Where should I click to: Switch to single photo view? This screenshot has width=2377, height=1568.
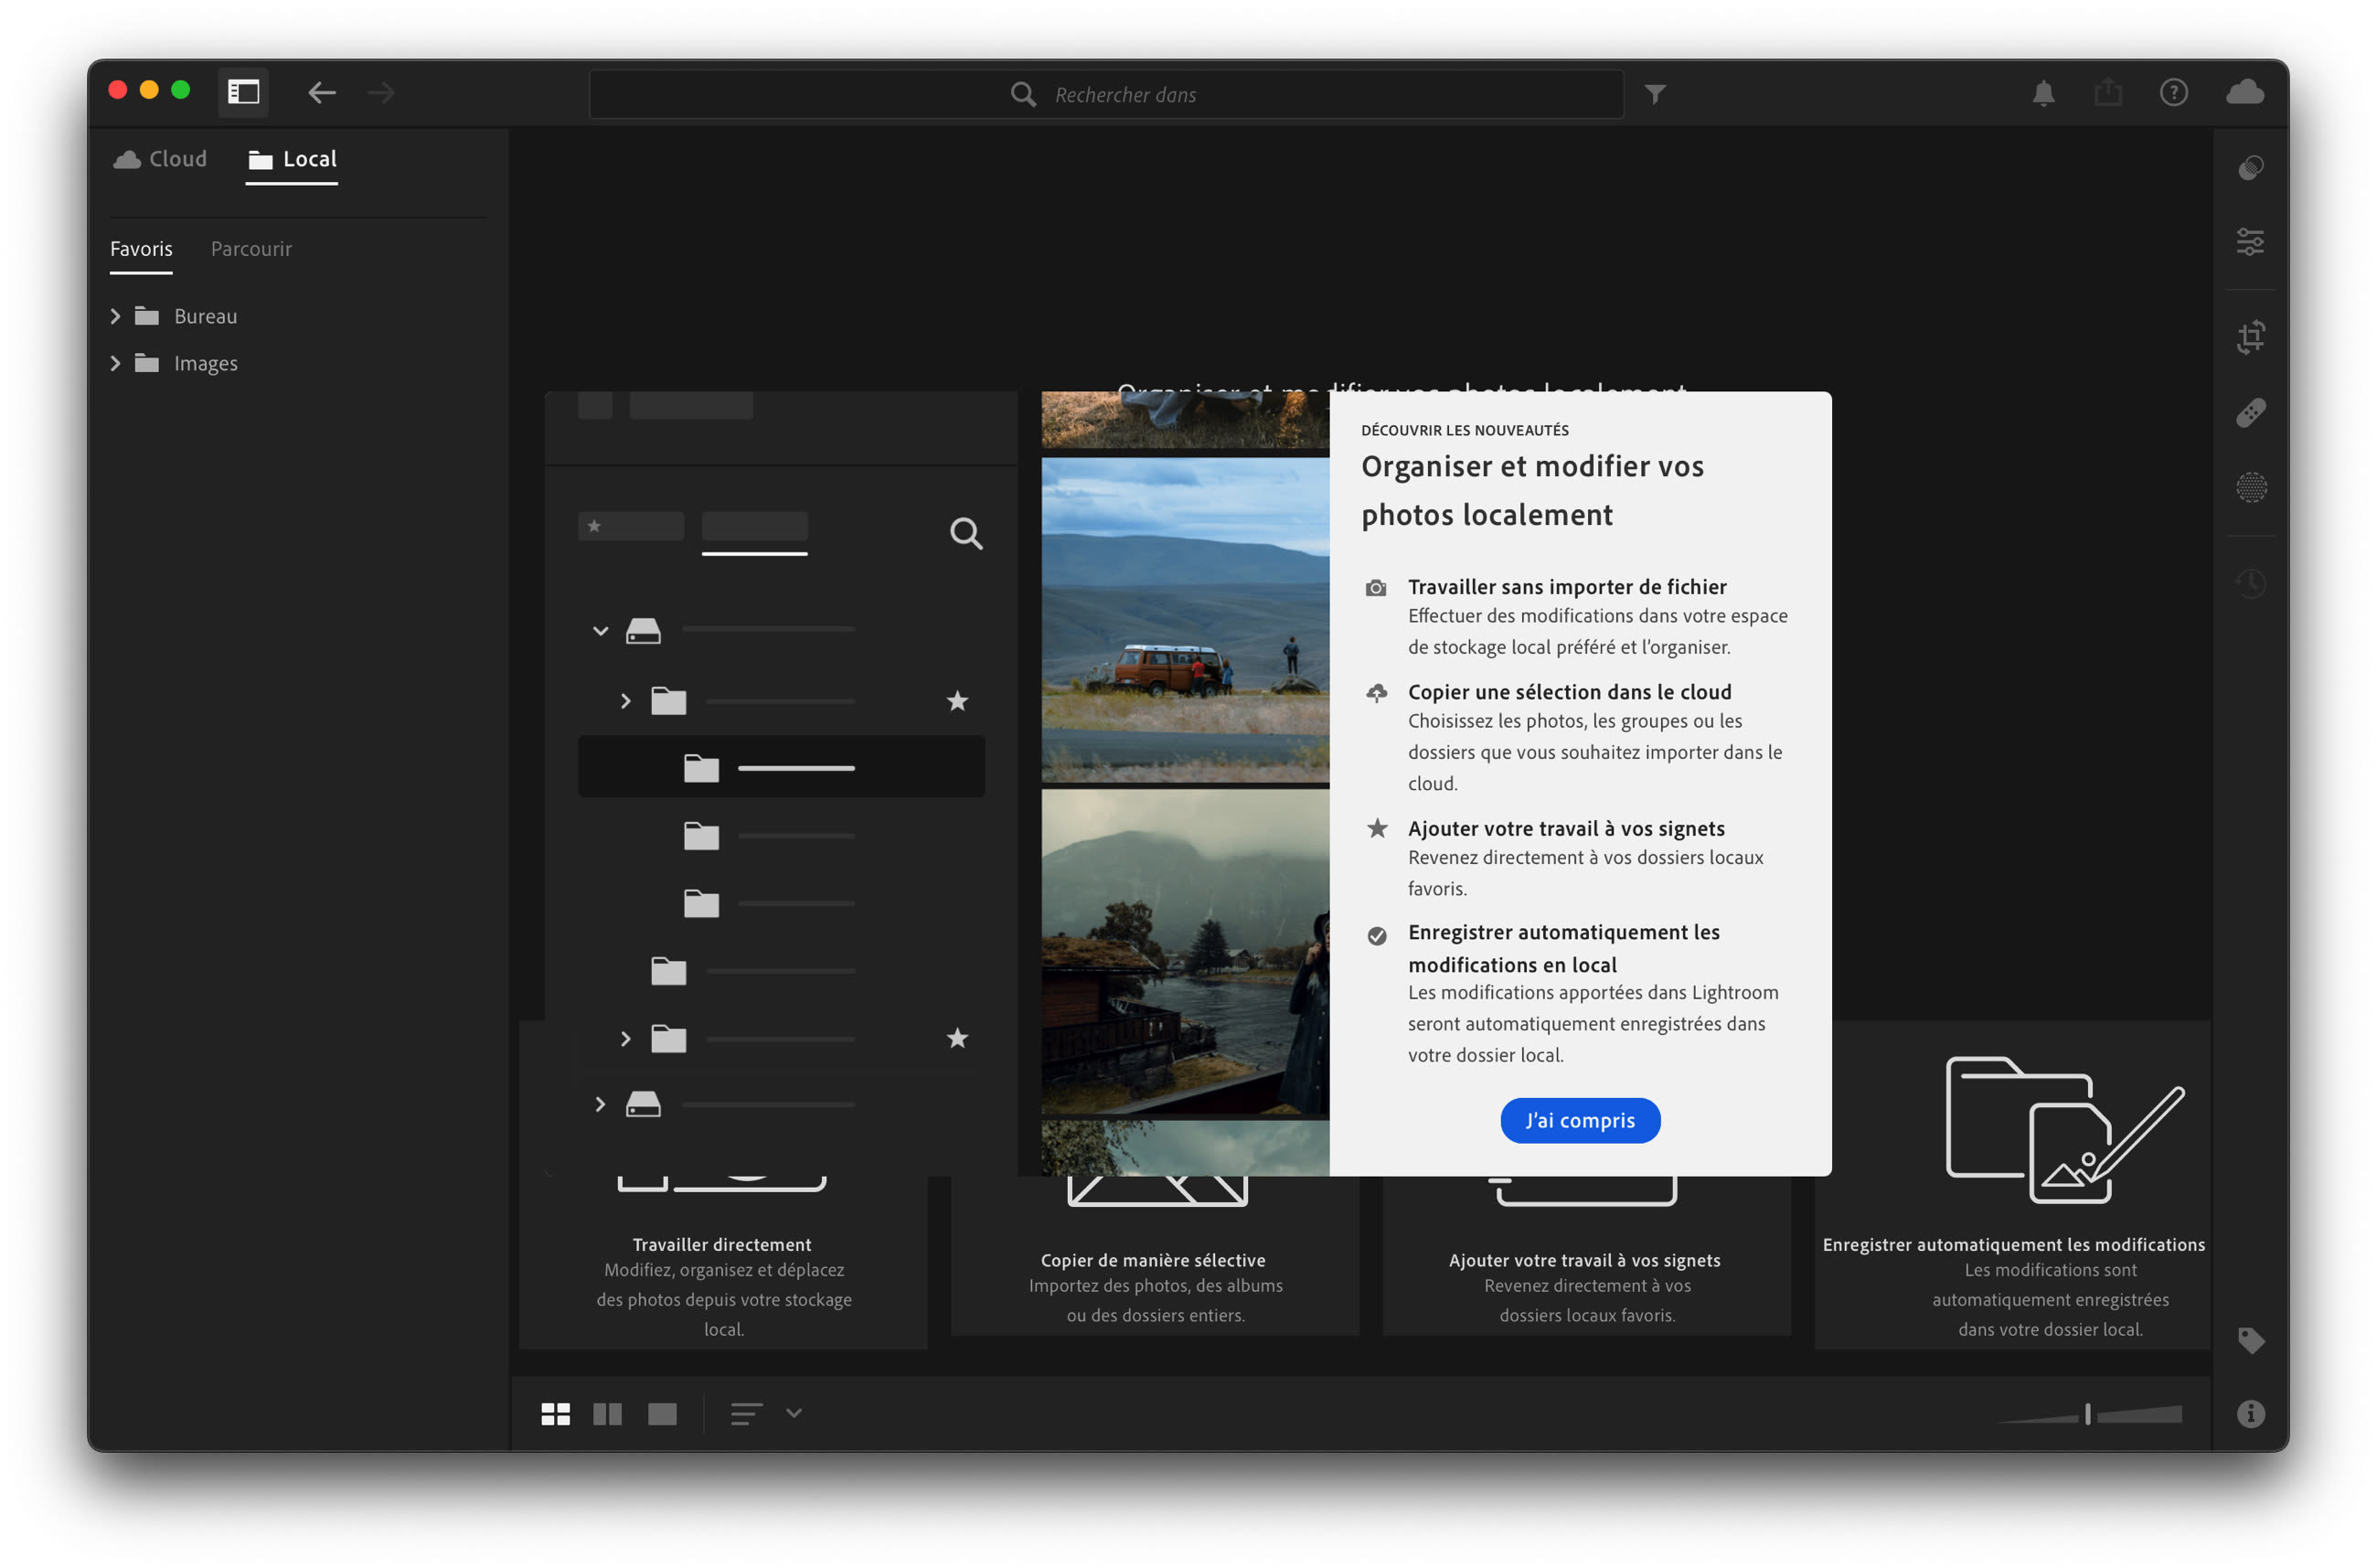662,1414
